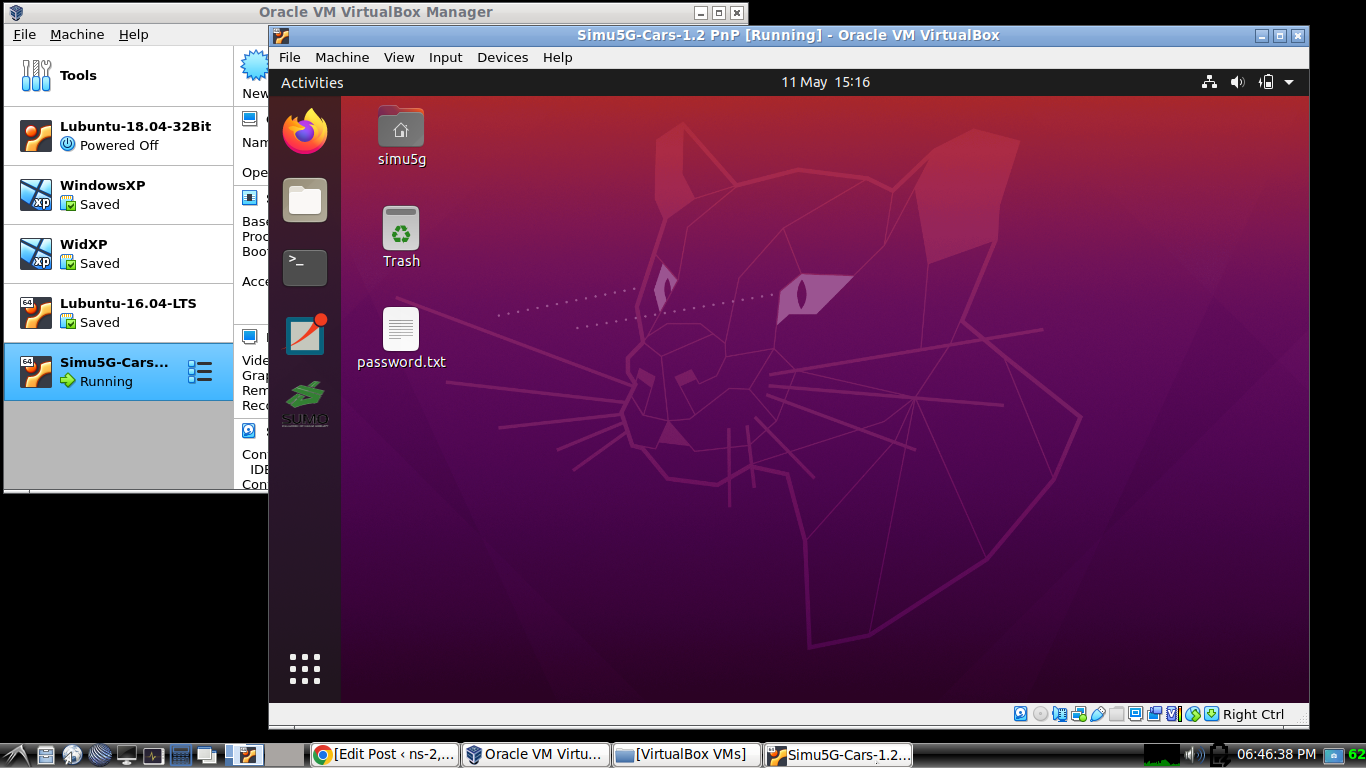Select the password.txt file on the desktop
Viewport: 1366px width, 768px height.
click(x=401, y=338)
